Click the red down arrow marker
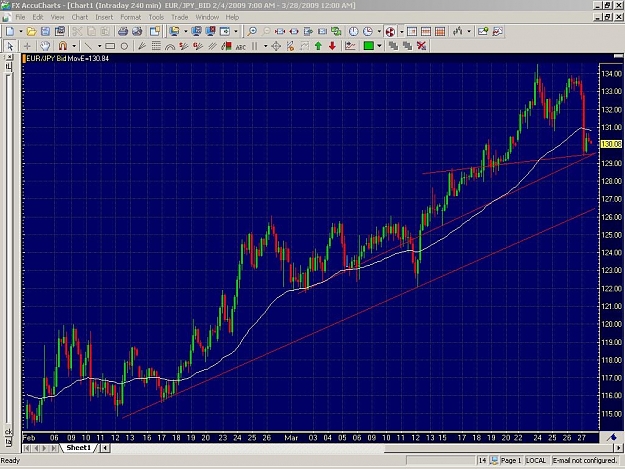625x469 pixels. (x=332, y=46)
